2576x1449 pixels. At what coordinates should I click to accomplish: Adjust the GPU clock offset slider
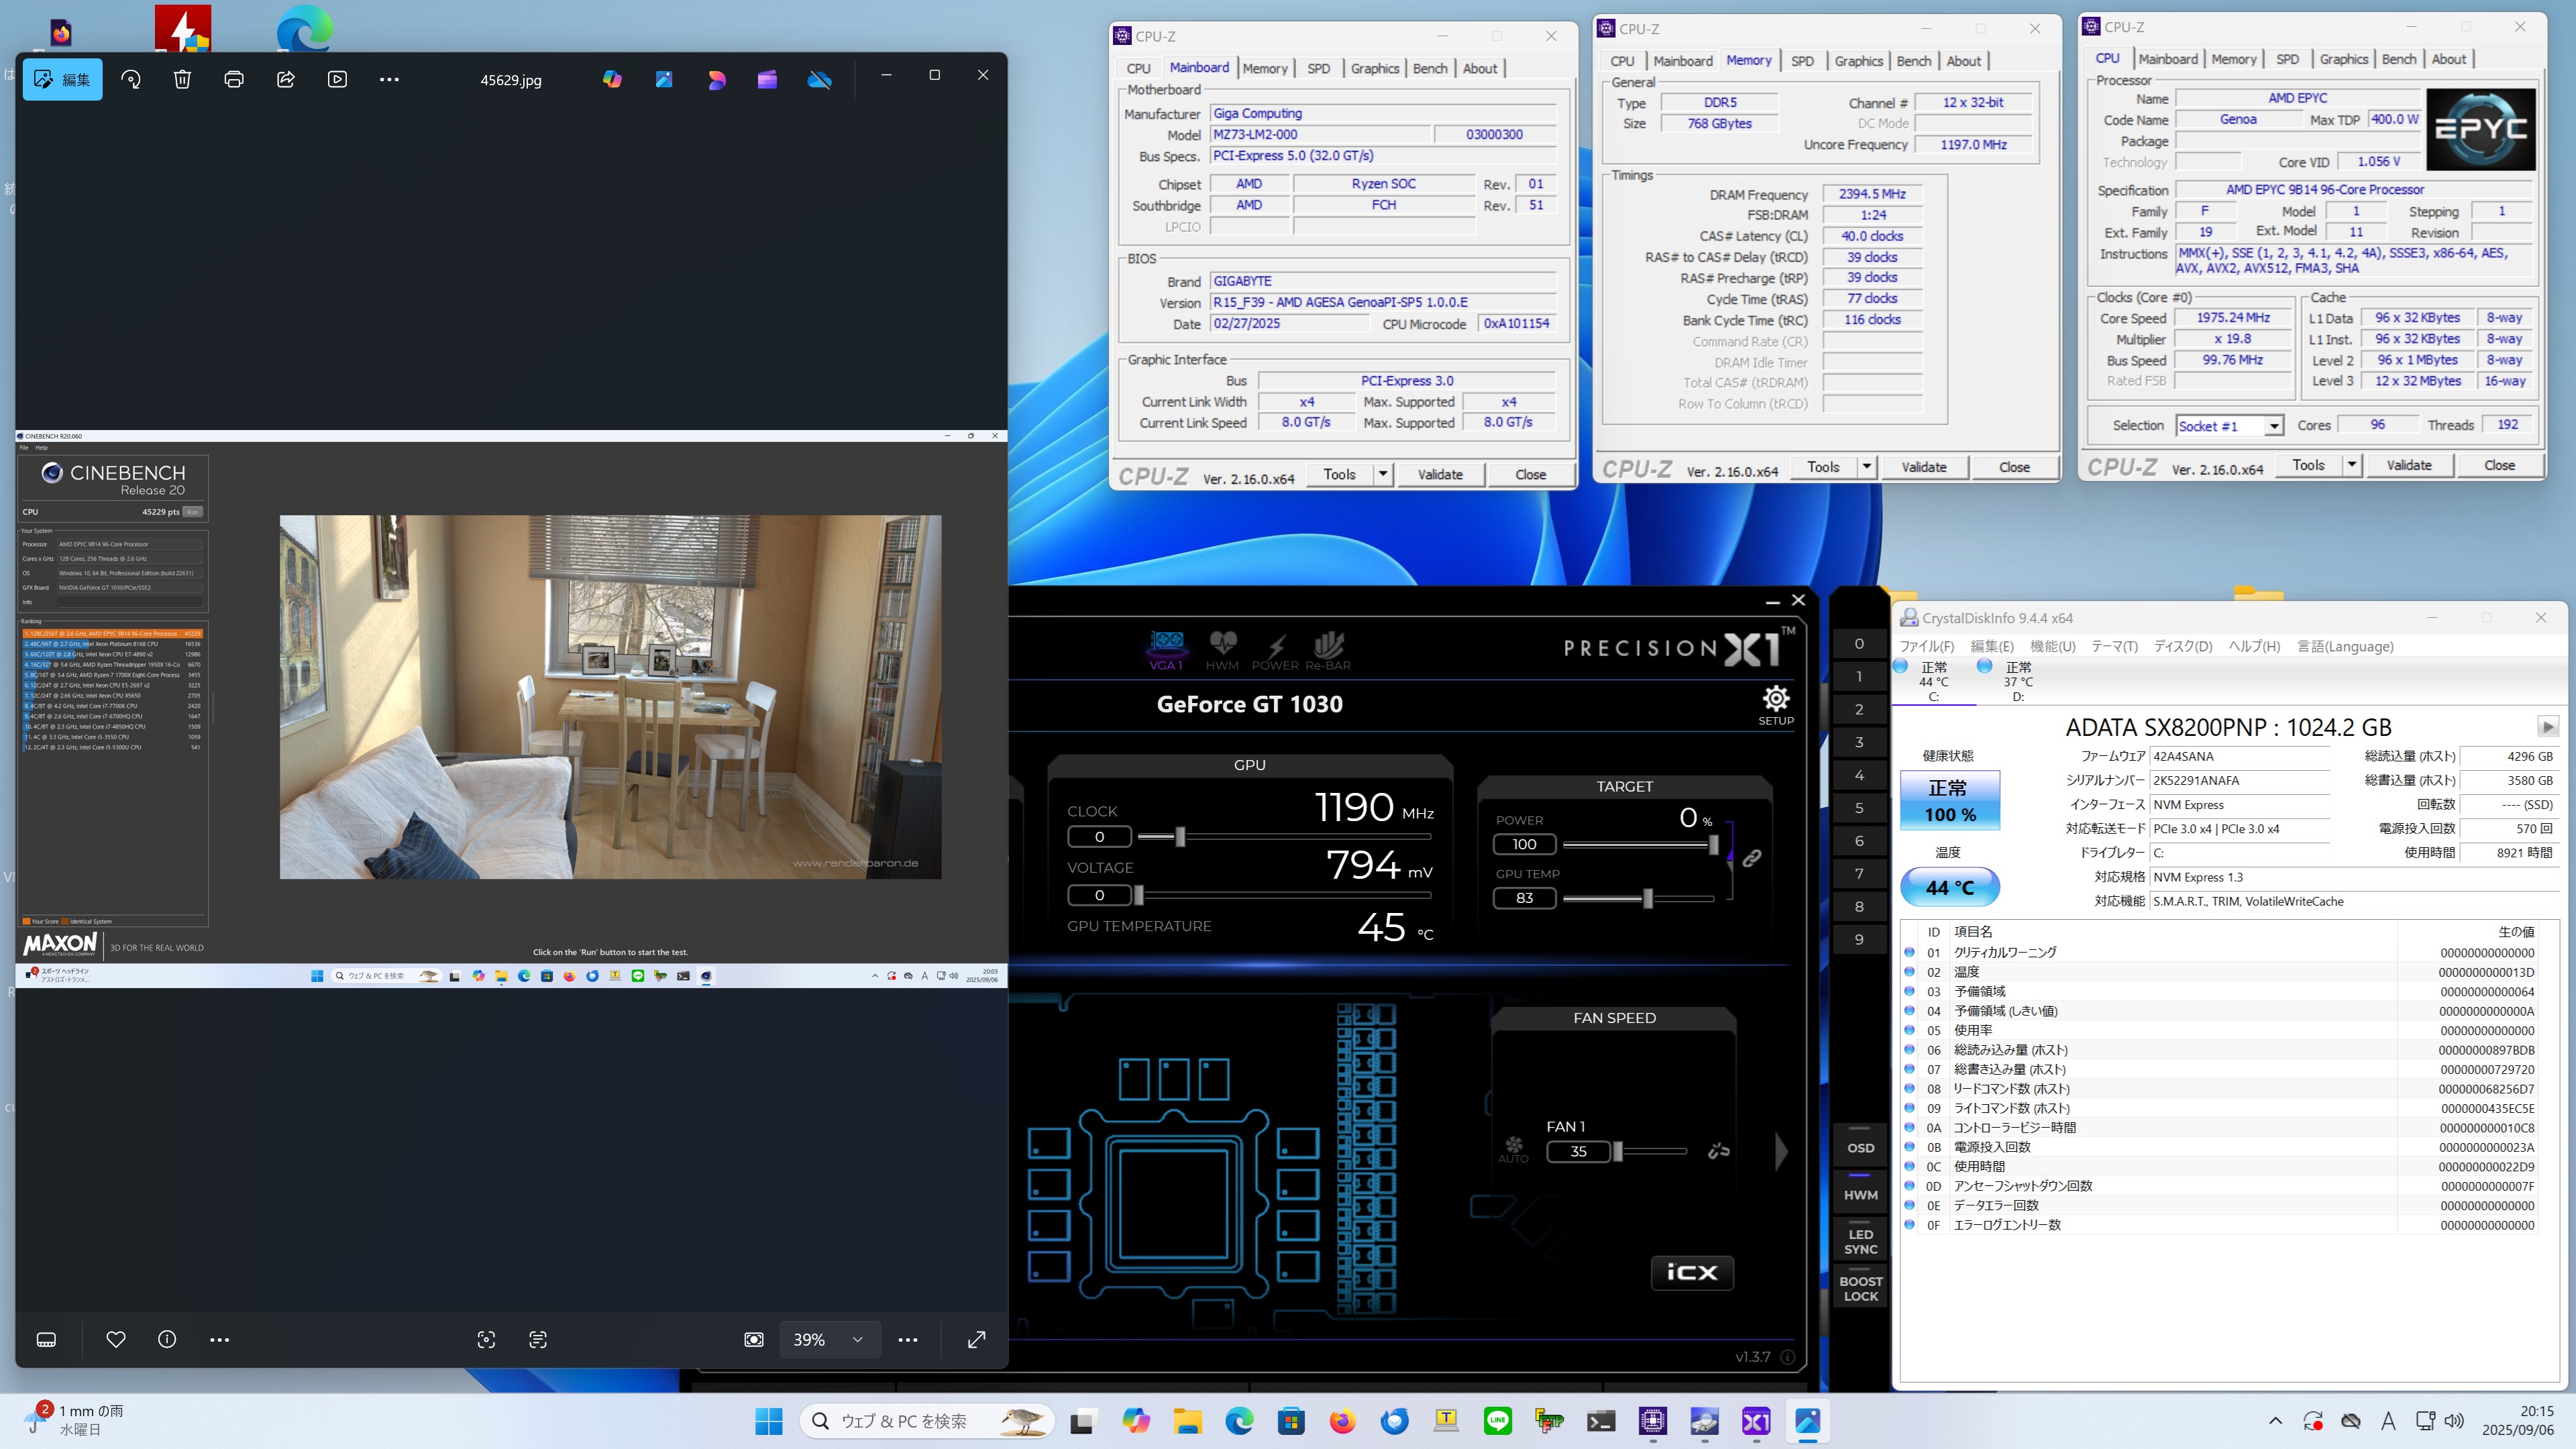click(1180, 836)
